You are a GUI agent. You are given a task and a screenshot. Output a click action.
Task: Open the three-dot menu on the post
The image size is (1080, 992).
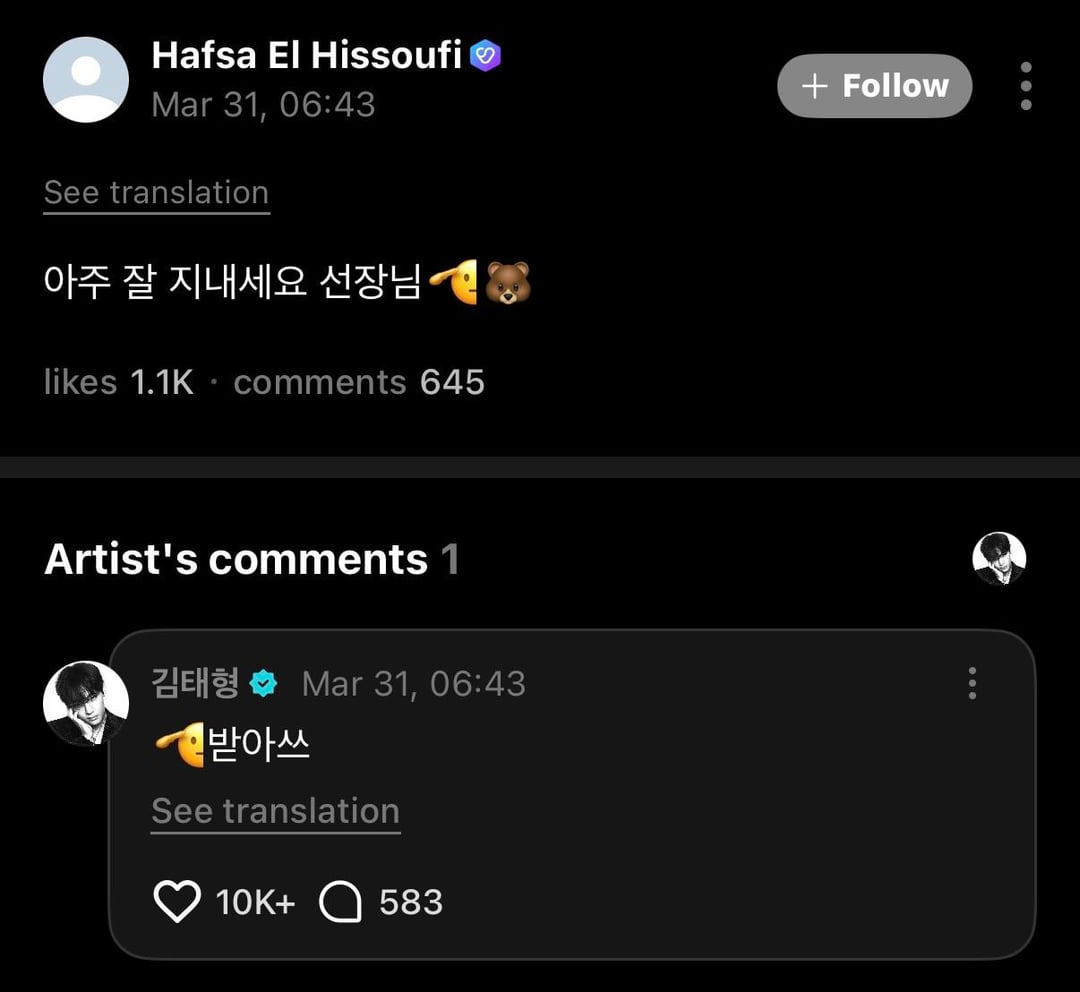pyautogui.click(x=1025, y=86)
